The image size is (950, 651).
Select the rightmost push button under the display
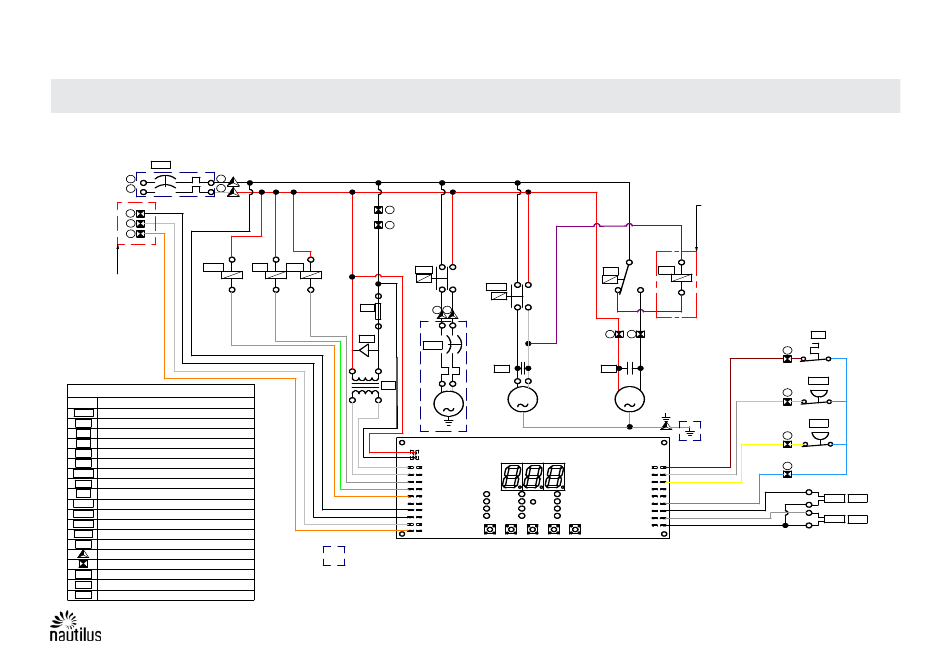pos(575,530)
